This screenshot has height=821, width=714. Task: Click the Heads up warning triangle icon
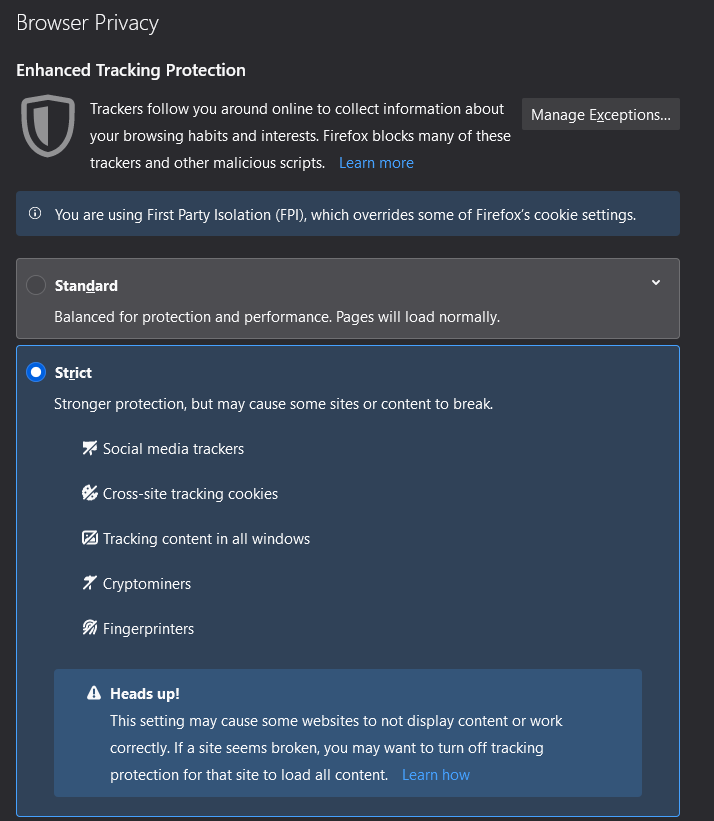click(x=94, y=693)
